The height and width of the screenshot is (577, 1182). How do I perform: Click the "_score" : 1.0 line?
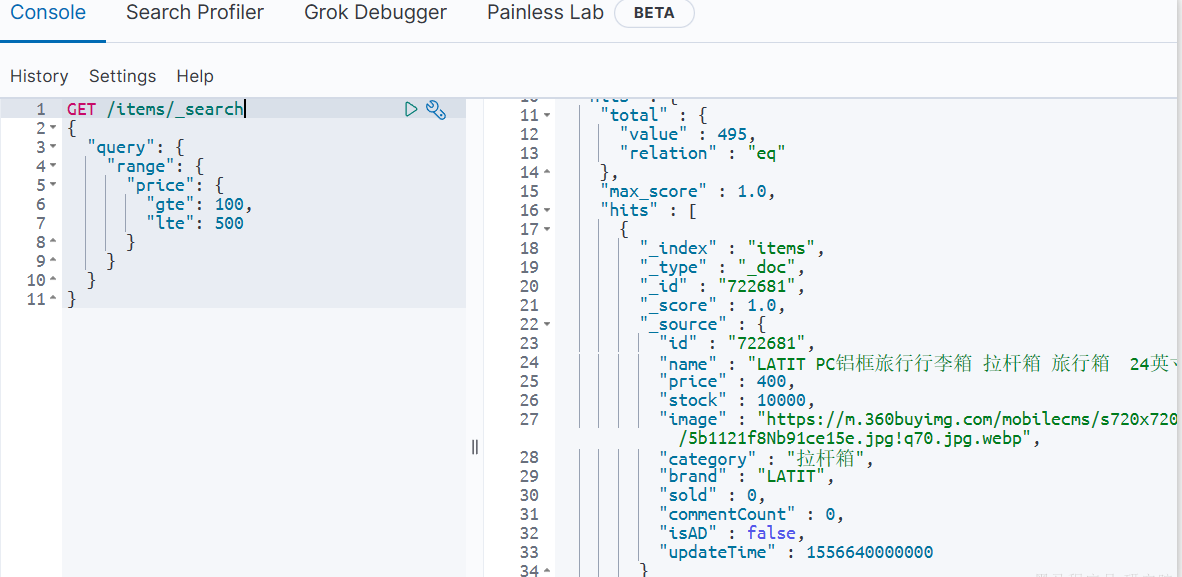[712, 305]
